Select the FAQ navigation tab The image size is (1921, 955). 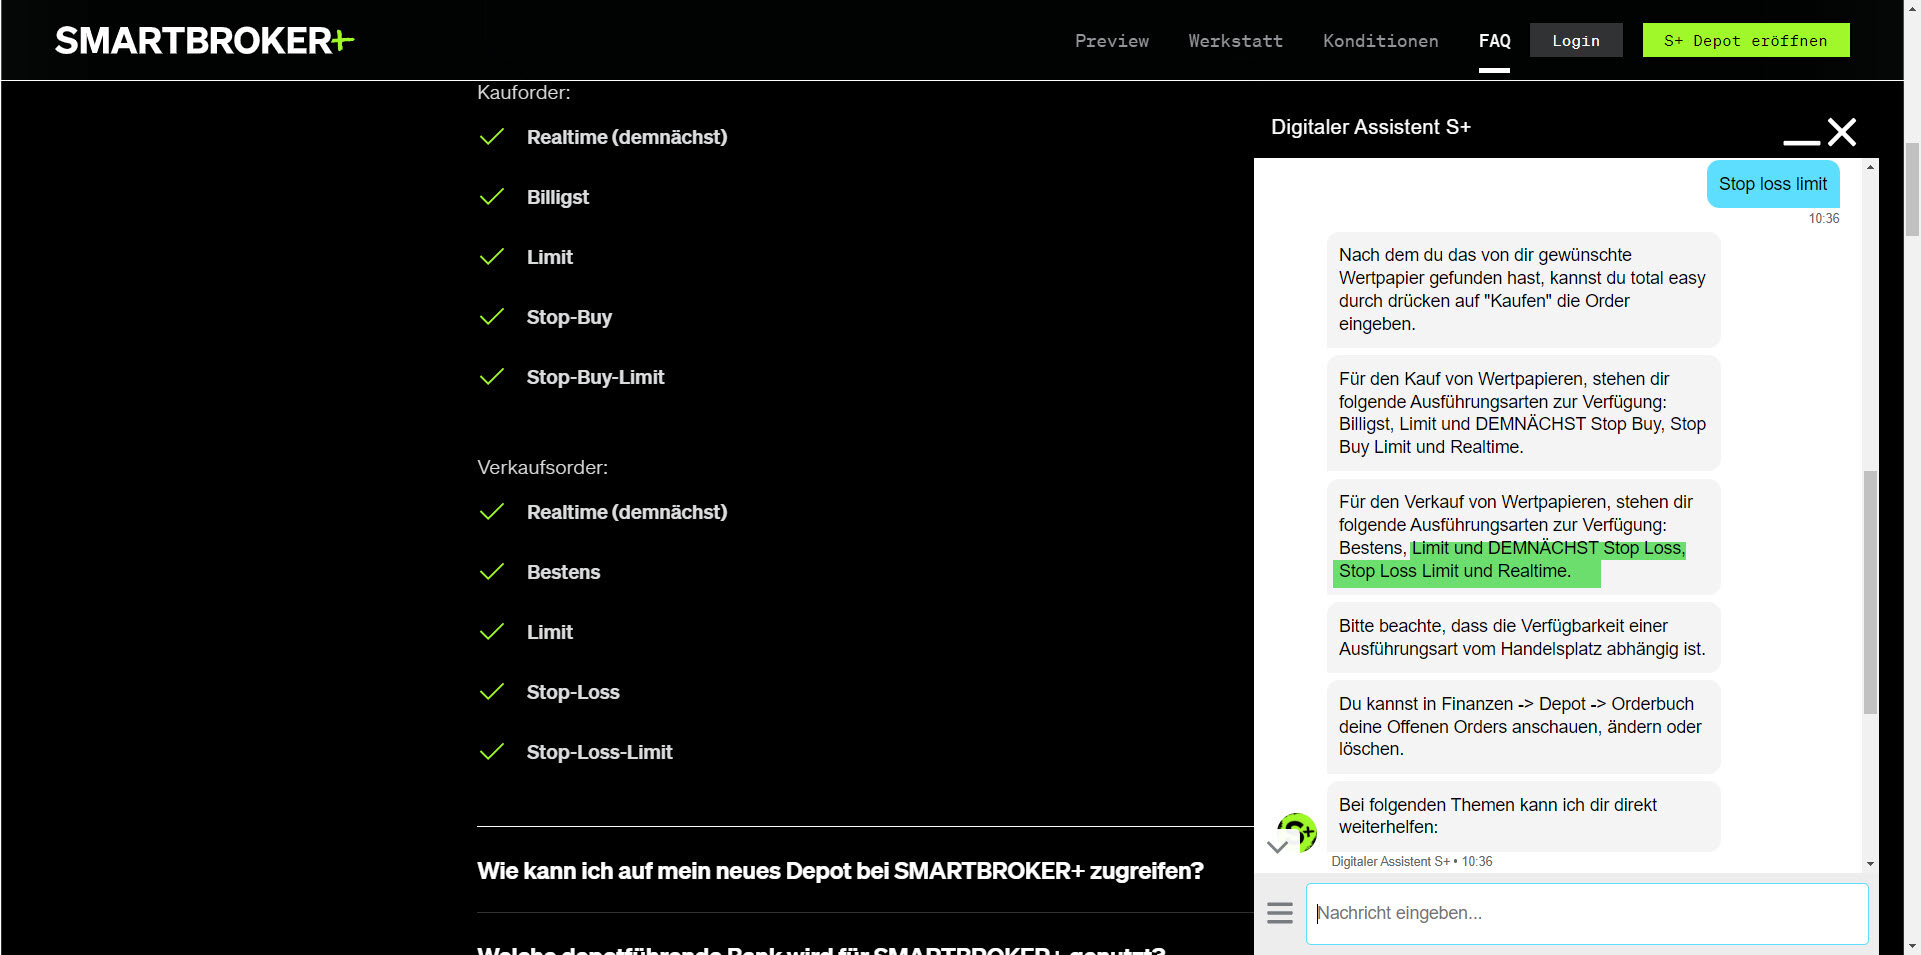(x=1494, y=41)
